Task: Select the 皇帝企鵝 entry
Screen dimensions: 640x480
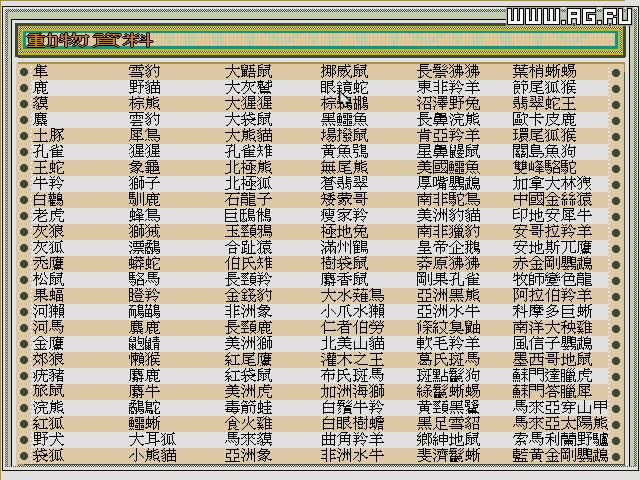Action: [448, 247]
